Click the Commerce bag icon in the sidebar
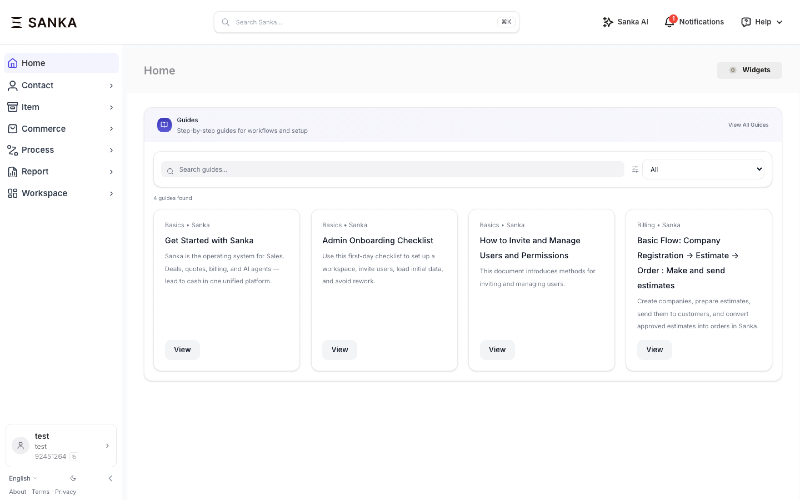The height and width of the screenshot is (500, 800). pos(13,129)
